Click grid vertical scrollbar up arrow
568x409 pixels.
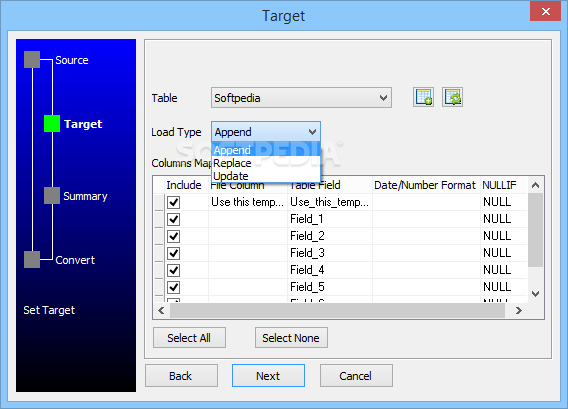[x=535, y=185]
